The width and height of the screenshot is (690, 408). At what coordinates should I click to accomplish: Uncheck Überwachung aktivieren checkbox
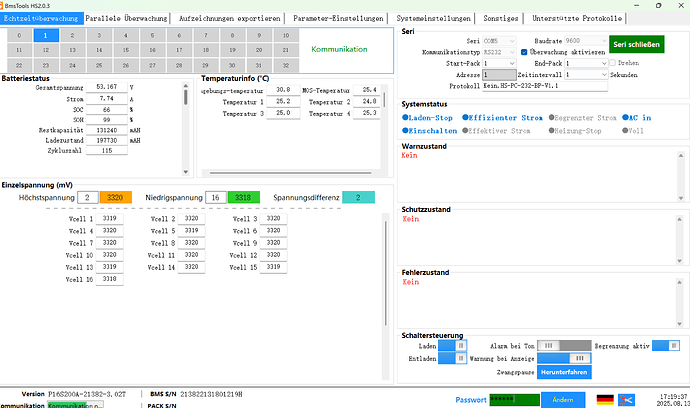pos(524,52)
